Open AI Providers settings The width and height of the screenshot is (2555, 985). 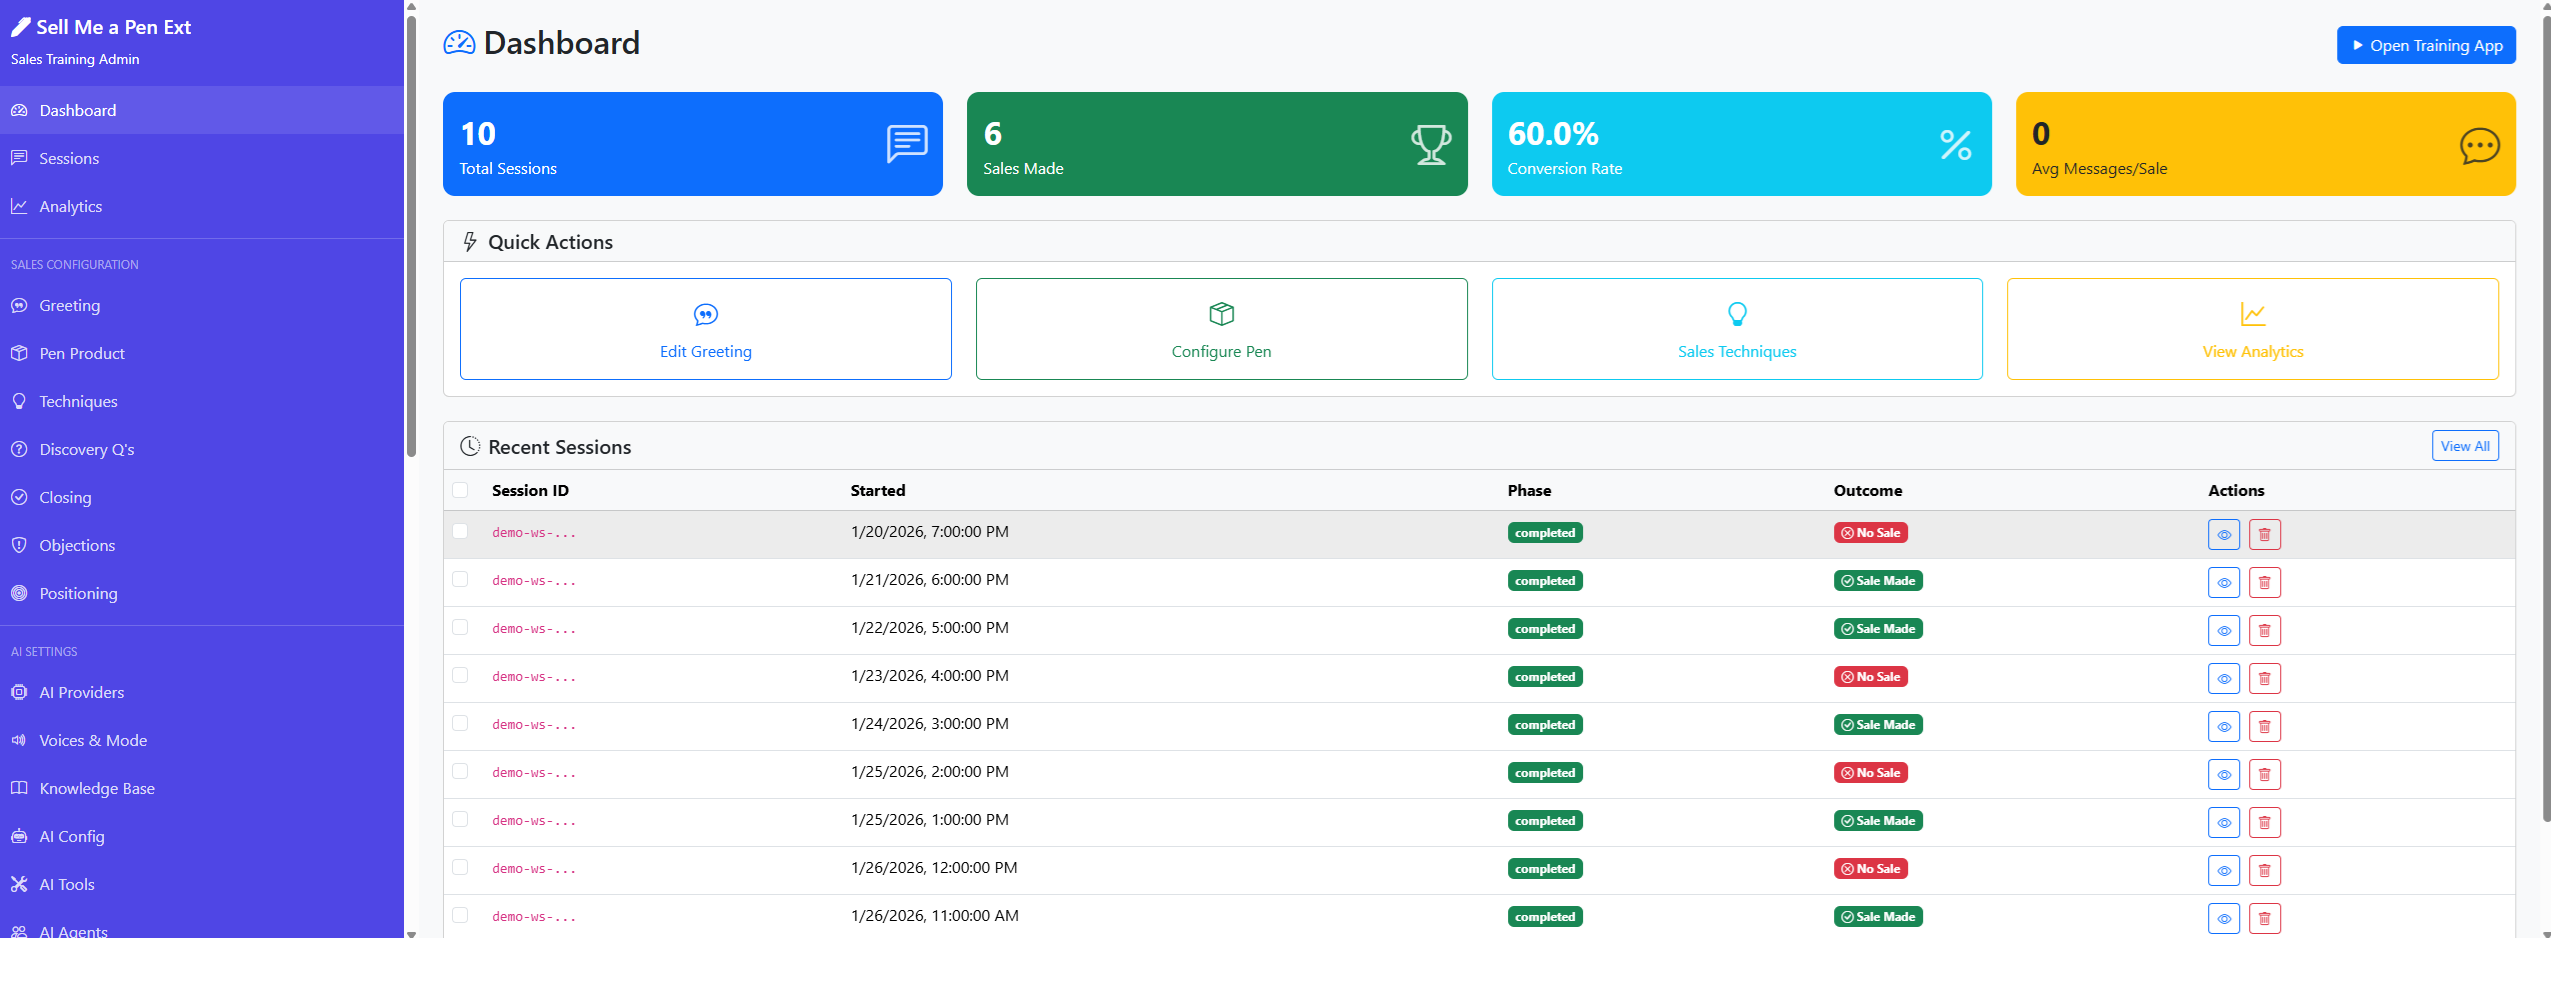coord(81,692)
